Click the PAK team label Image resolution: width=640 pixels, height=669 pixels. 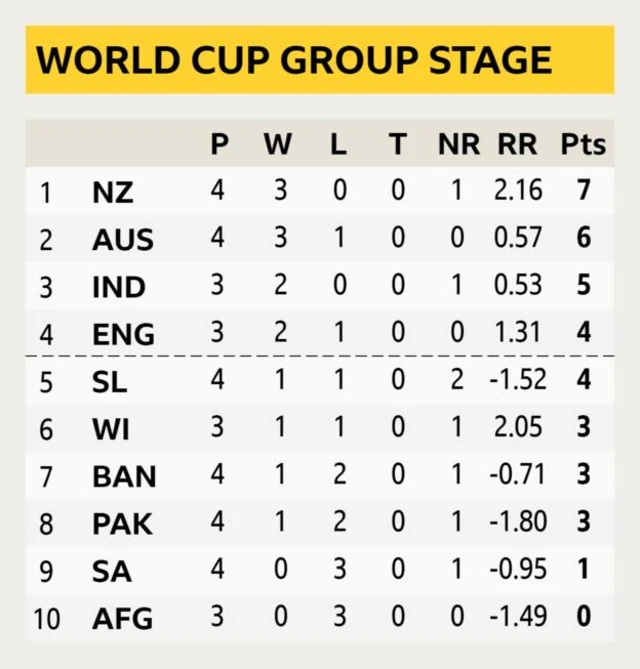pos(123,524)
